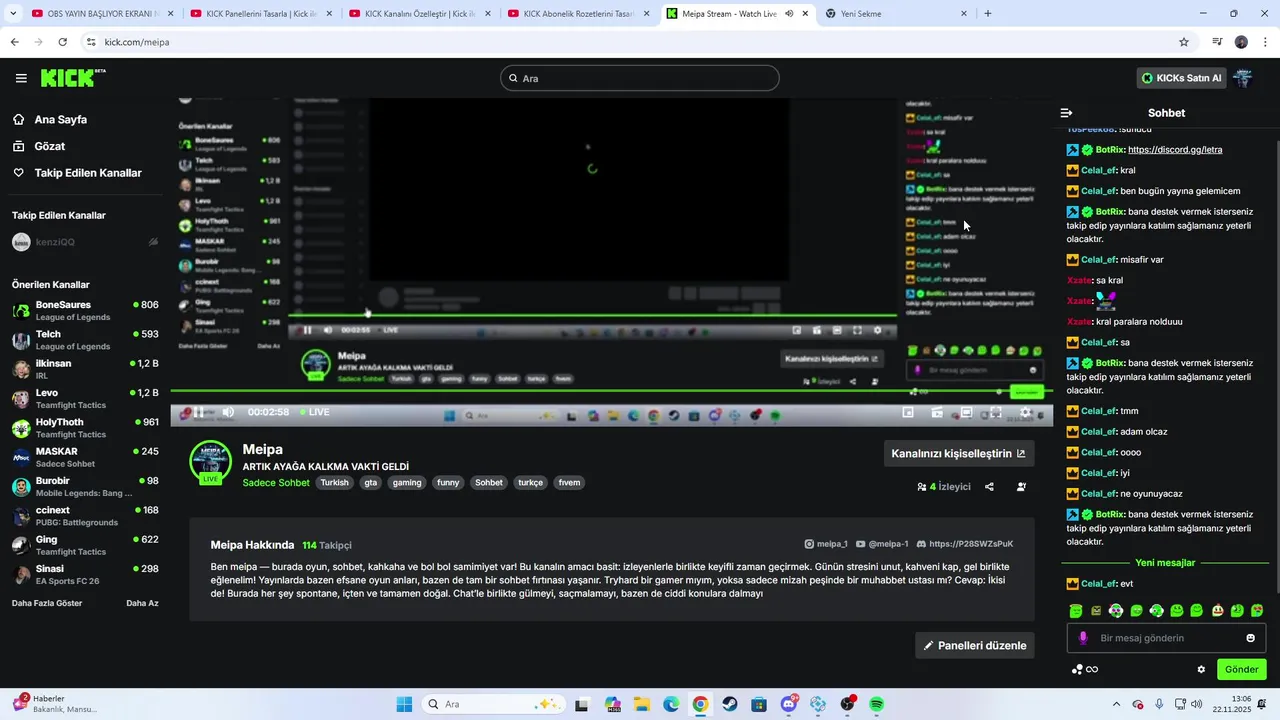Open Sadece Sohbet category link
The height and width of the screenshot is (720, 1280).
[276, 483]
